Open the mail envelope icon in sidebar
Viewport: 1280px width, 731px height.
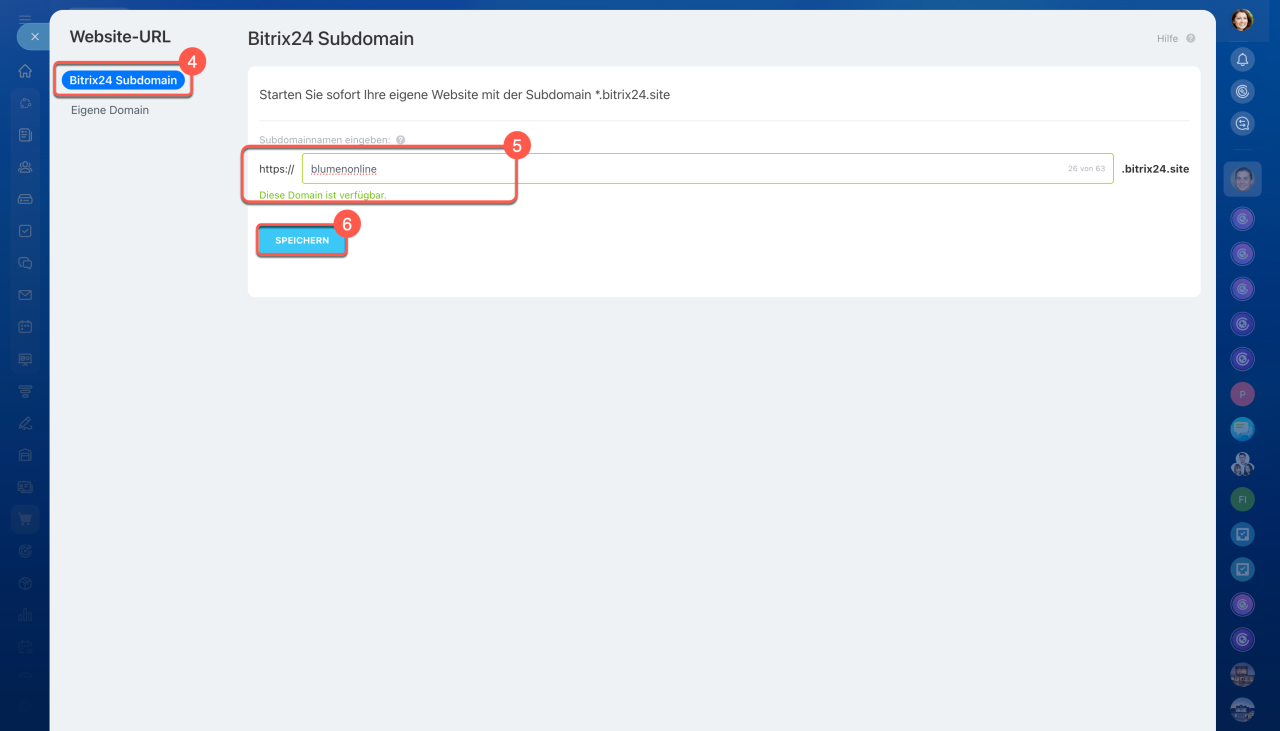click(25, 295)
